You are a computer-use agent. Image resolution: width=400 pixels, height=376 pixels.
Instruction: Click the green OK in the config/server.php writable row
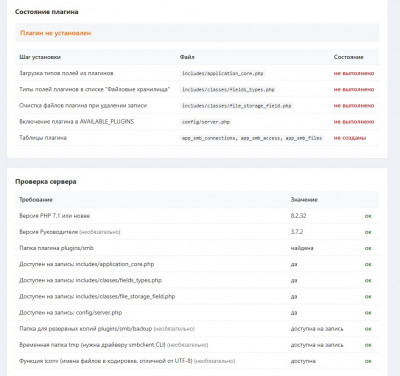click(x=368, y=313)
